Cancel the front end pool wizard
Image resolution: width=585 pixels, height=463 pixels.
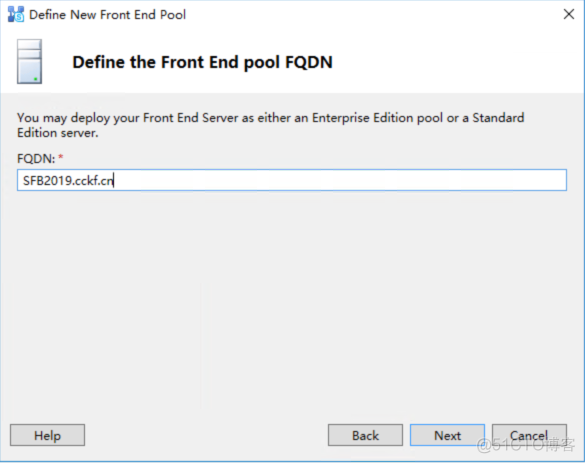(x=529, y=435)
